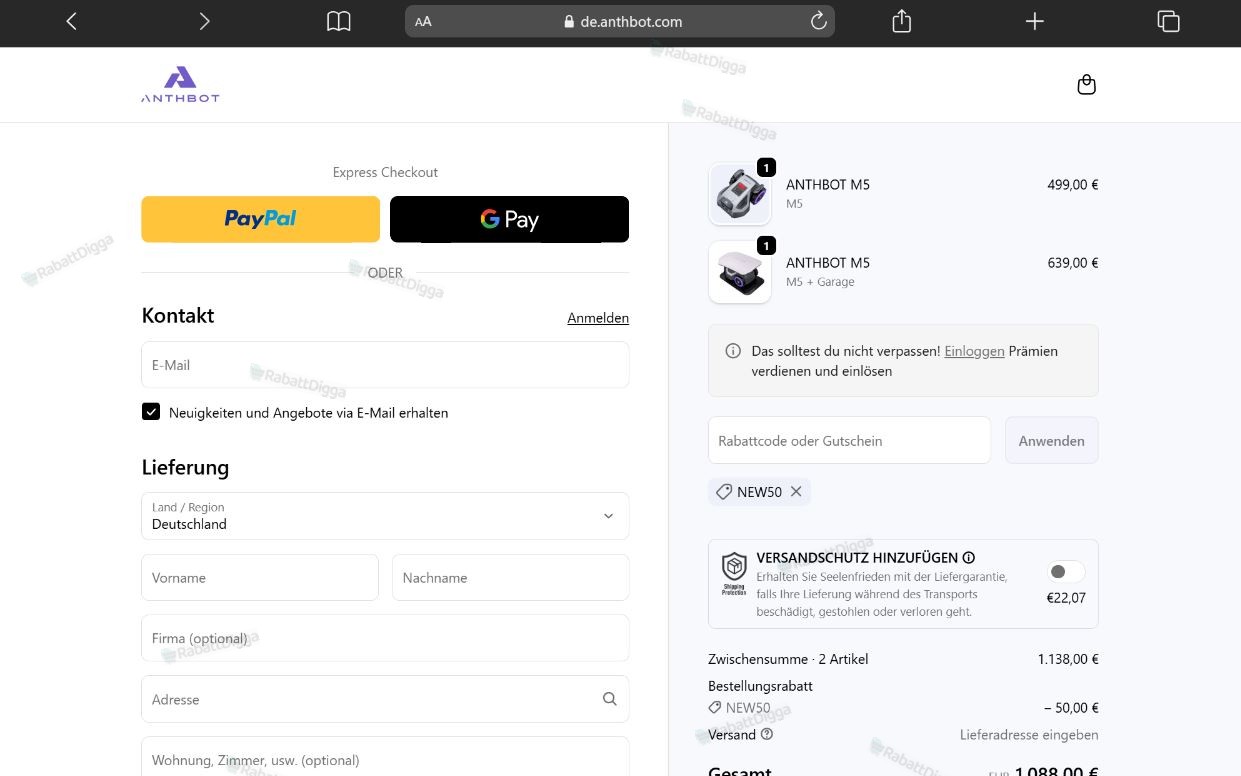The image size is (1241, 776).
Task: Focus the Wohnung, Zimmer, usw. field
Action: tap(385, 757)
